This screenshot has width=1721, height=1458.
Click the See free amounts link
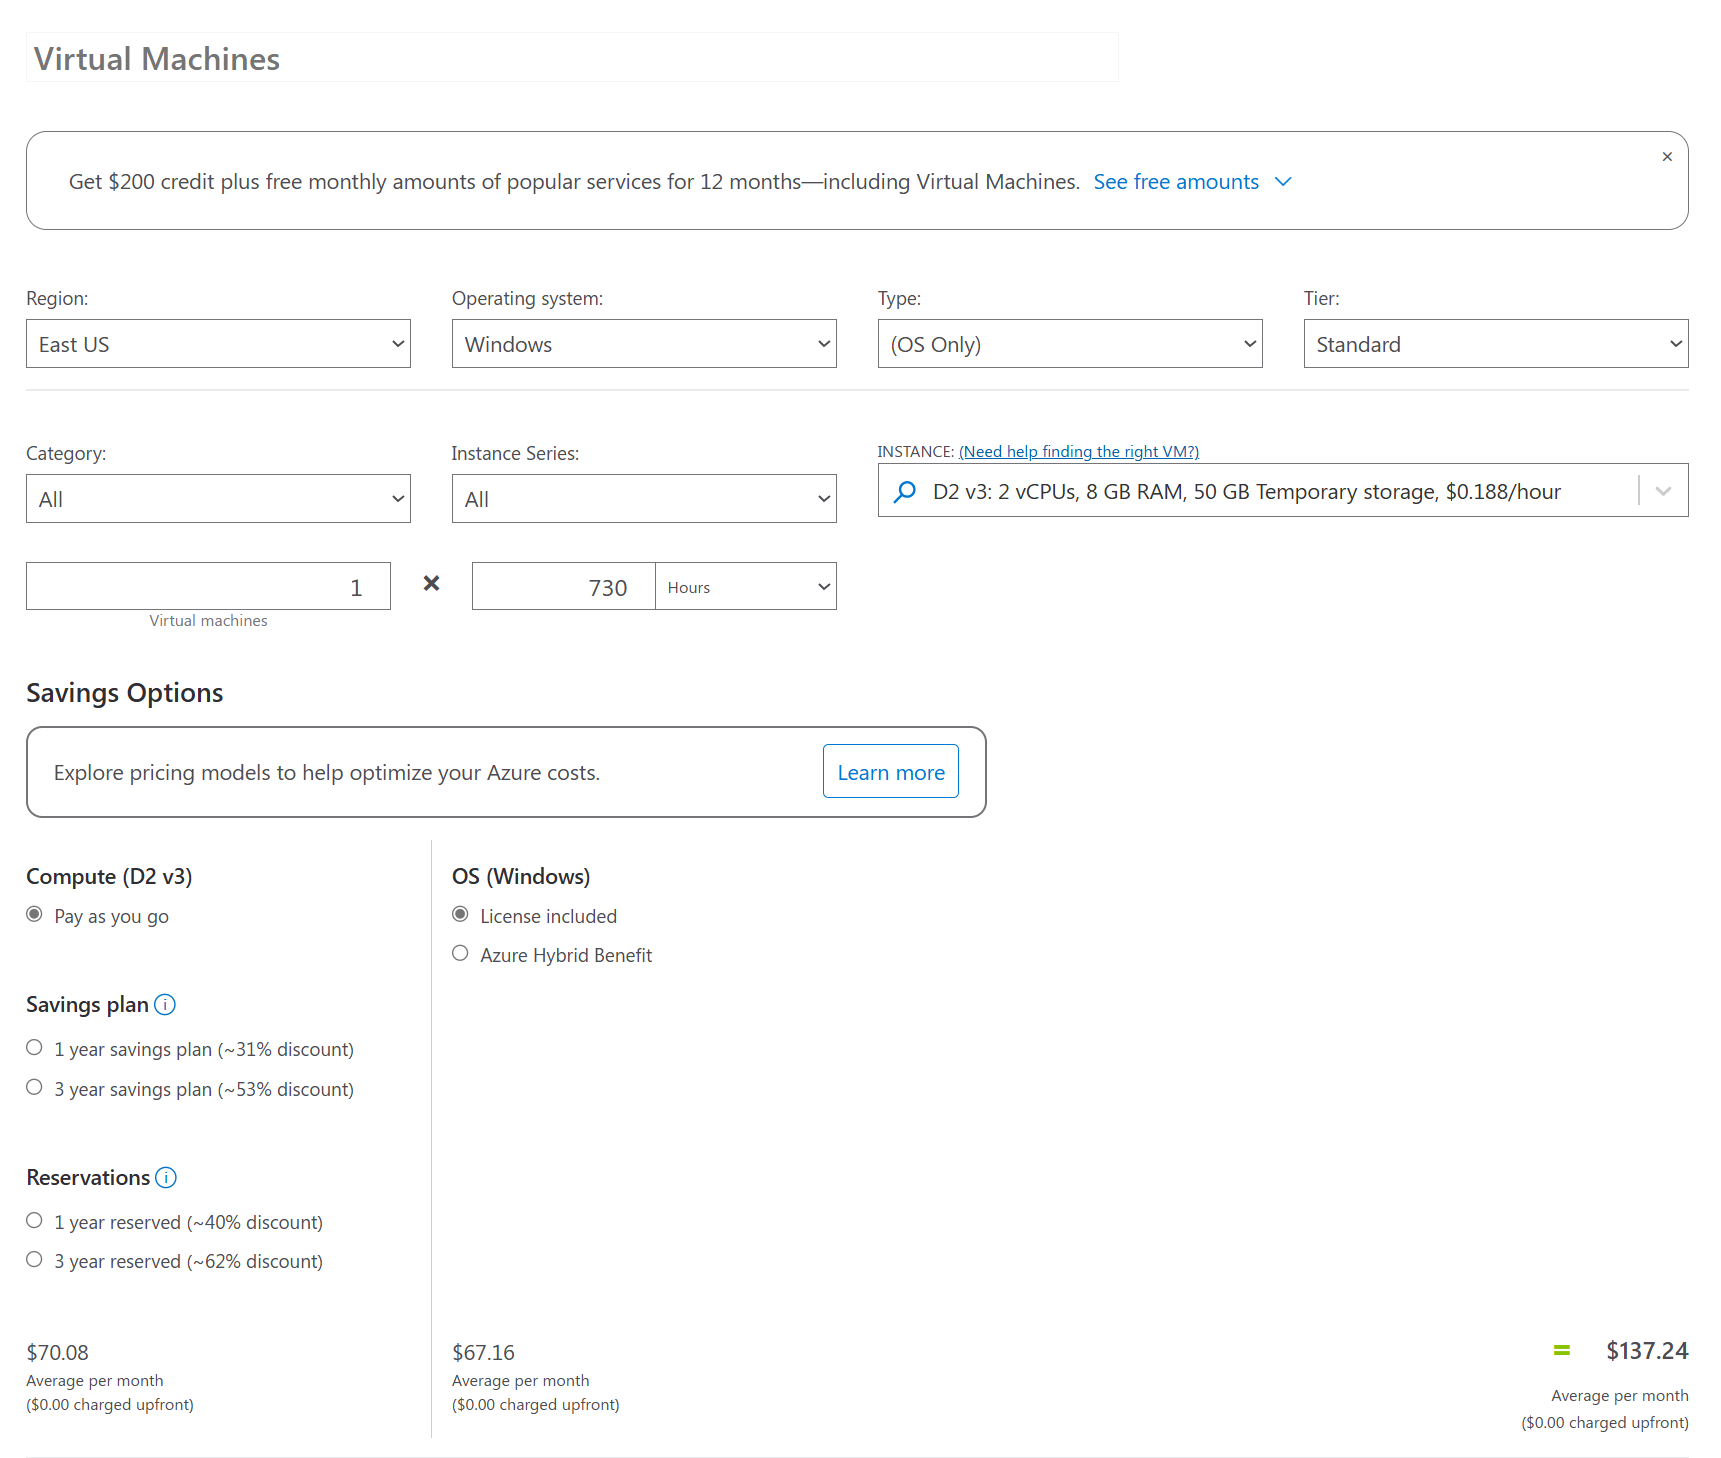click(x=1176, y=182)
